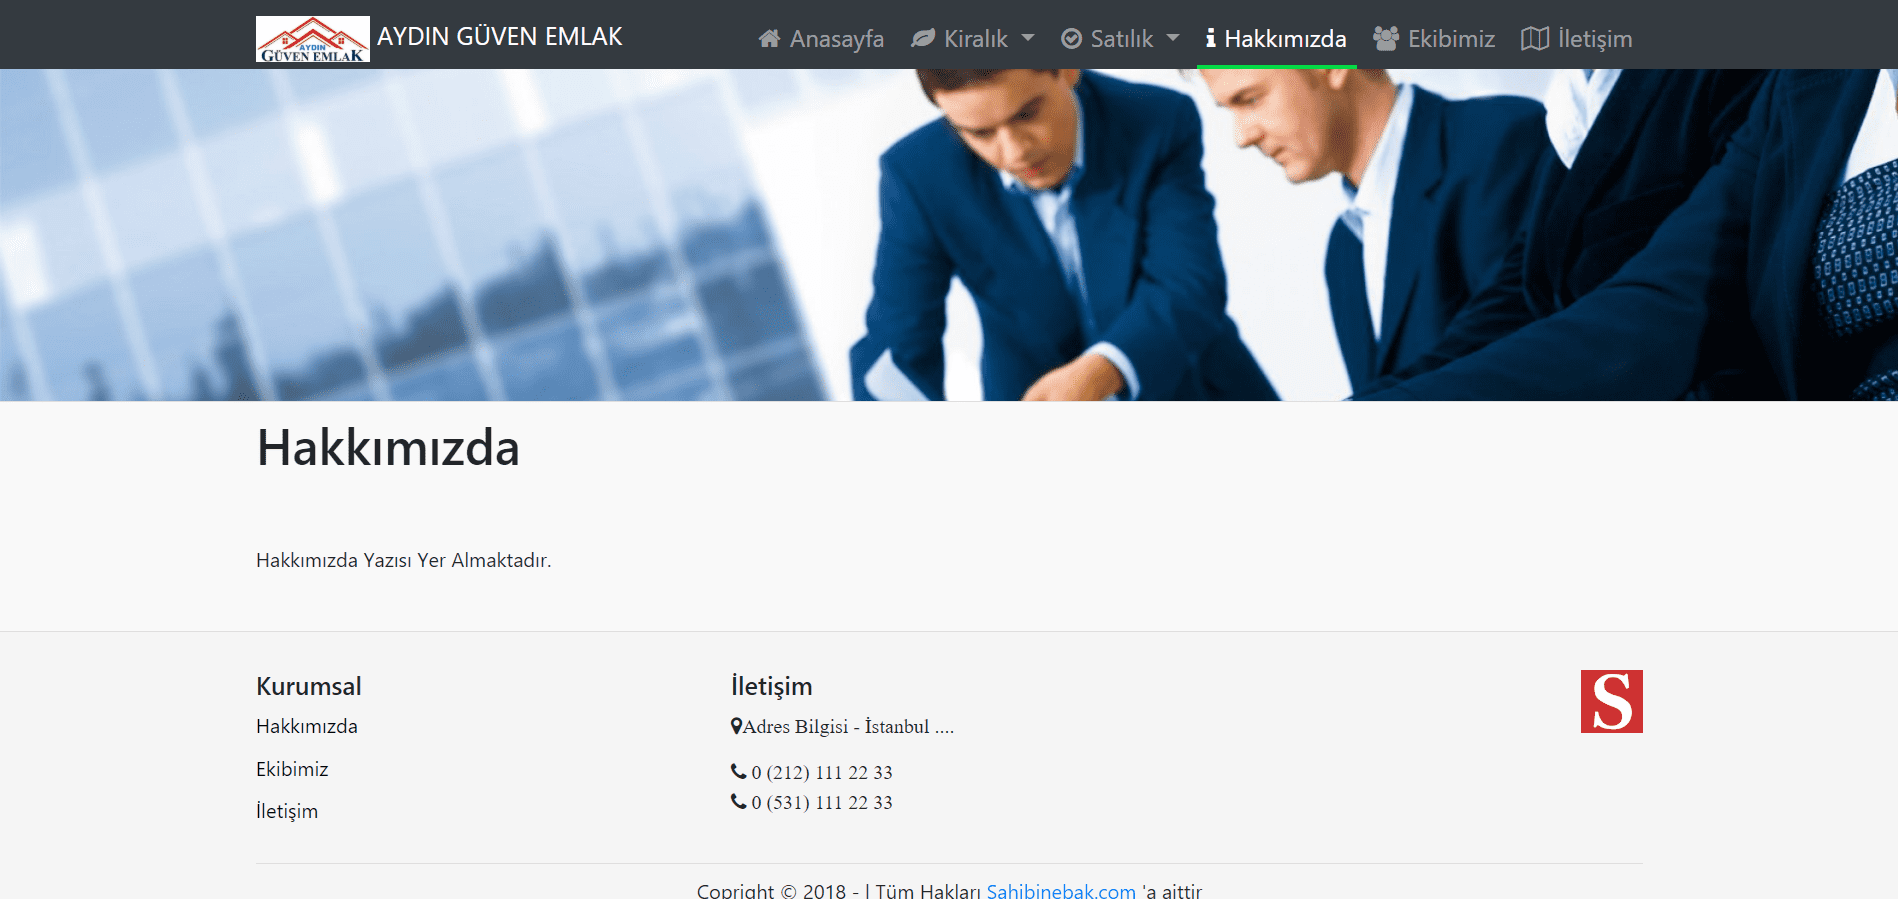Click the phone number 0 (531) 111 22 33
Screen dimensions: 1898x899
(822, 802)
